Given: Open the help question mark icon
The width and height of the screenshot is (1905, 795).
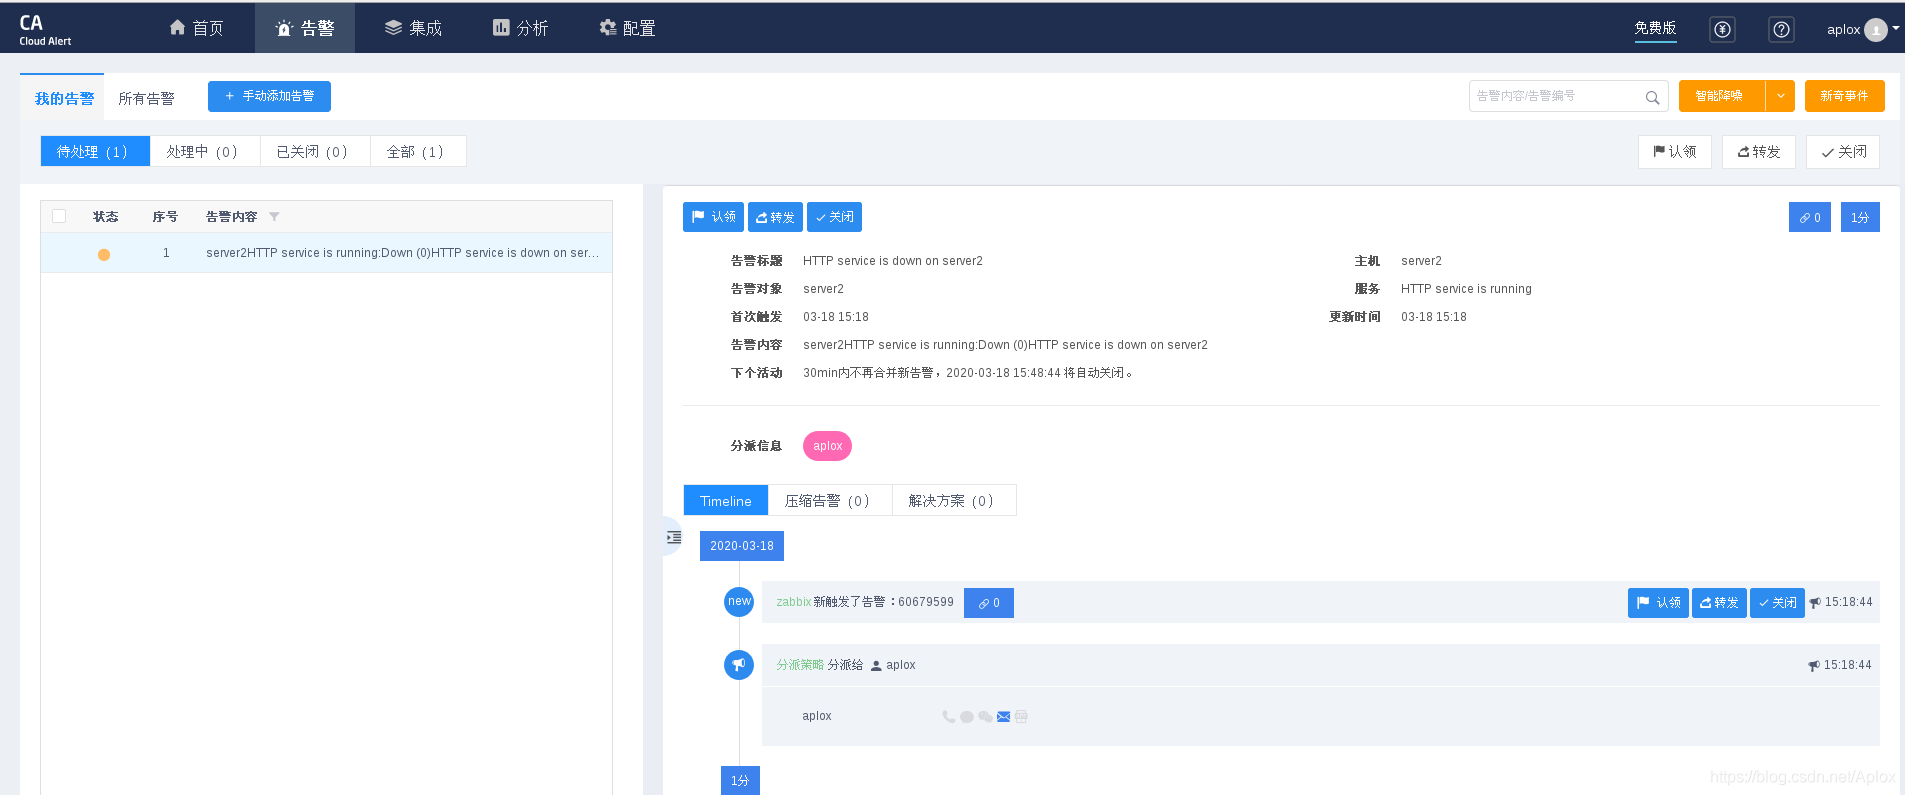Looking at the screenshot, I should pos(1781,29).
